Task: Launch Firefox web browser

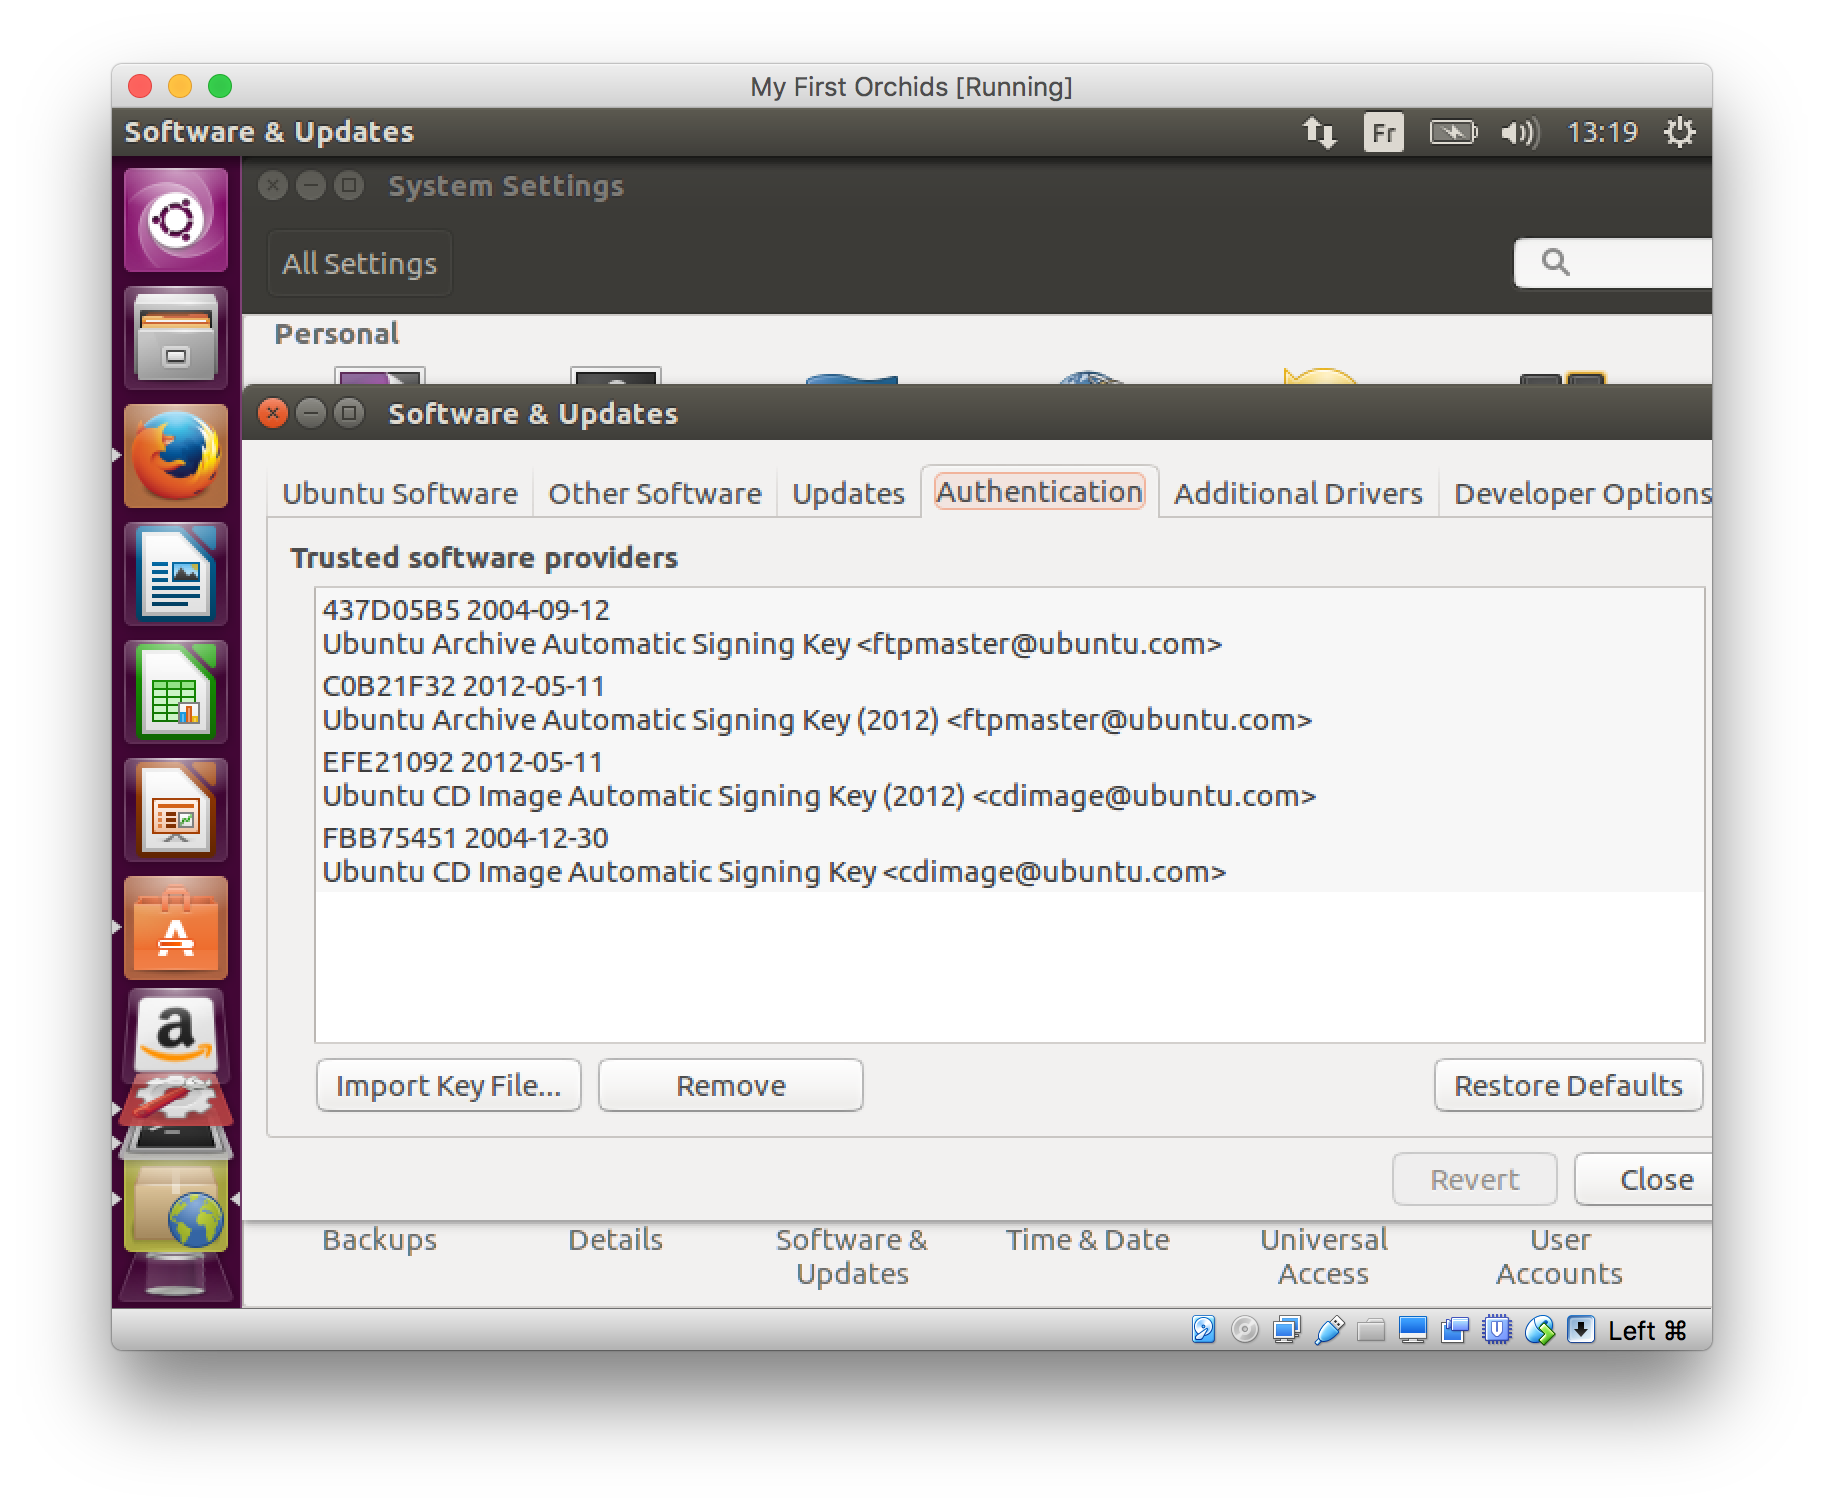Action: click(x=175, y=457)
